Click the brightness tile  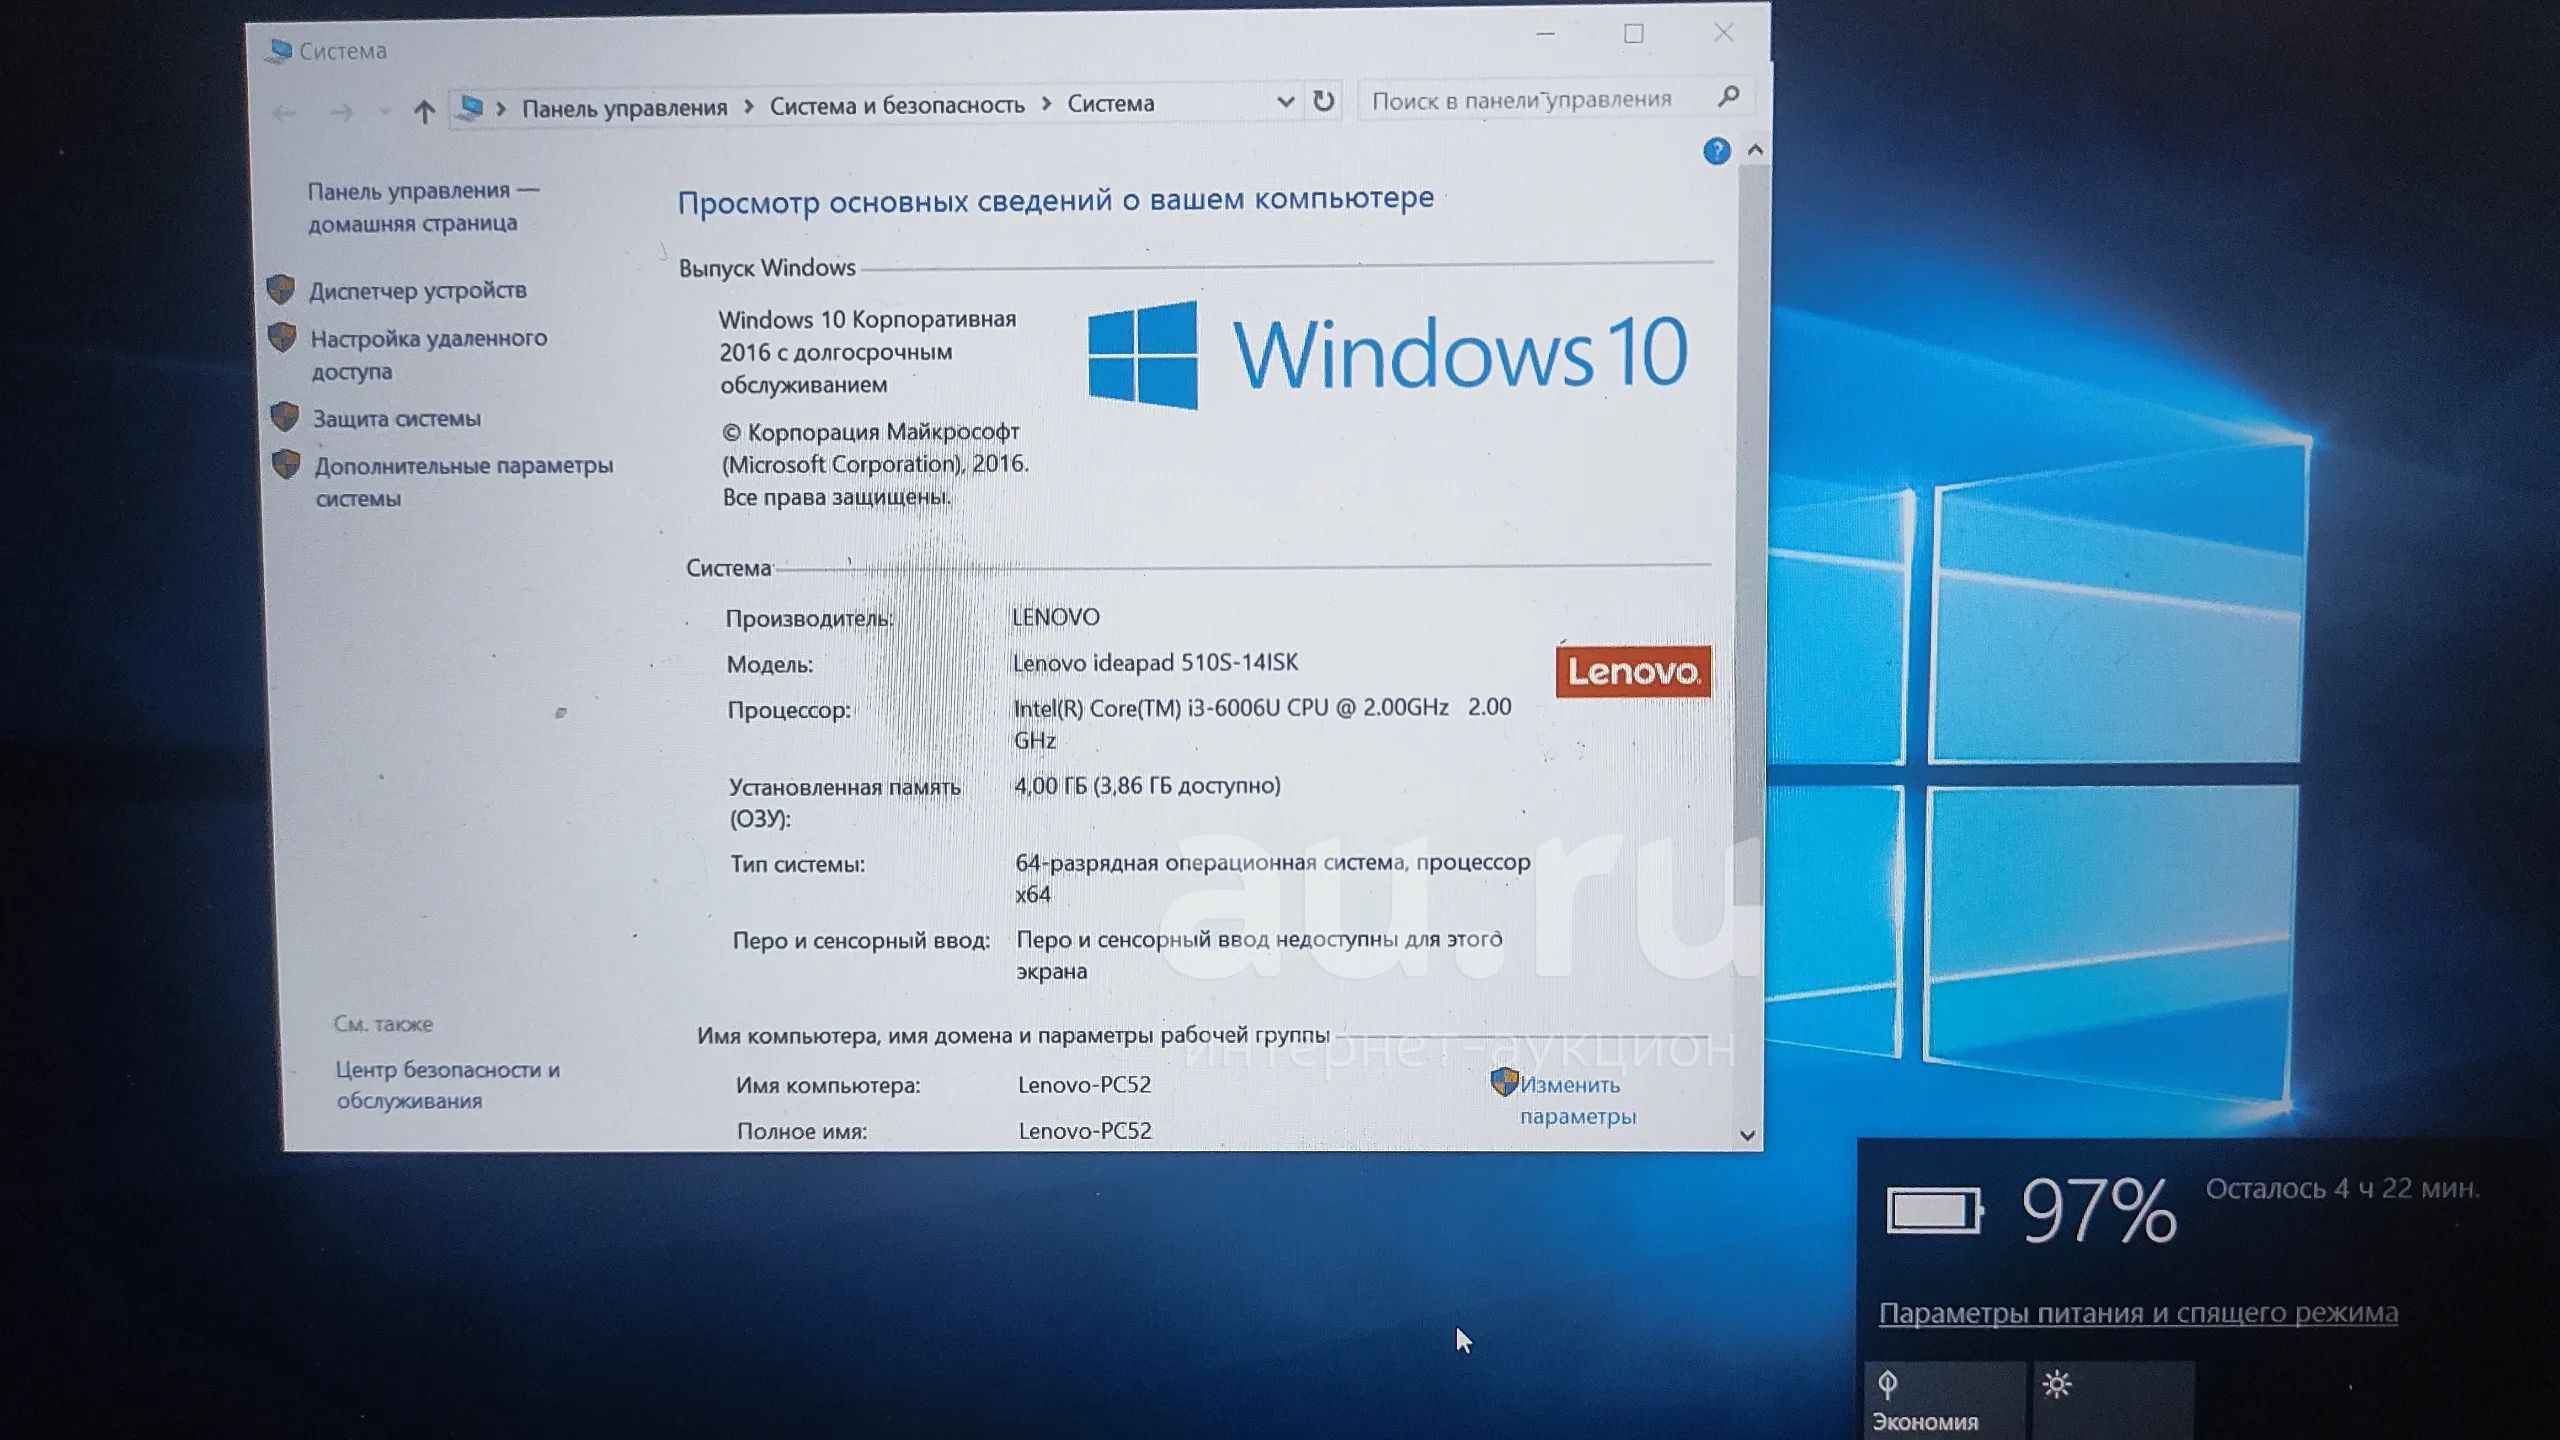pos(2114,1400)
